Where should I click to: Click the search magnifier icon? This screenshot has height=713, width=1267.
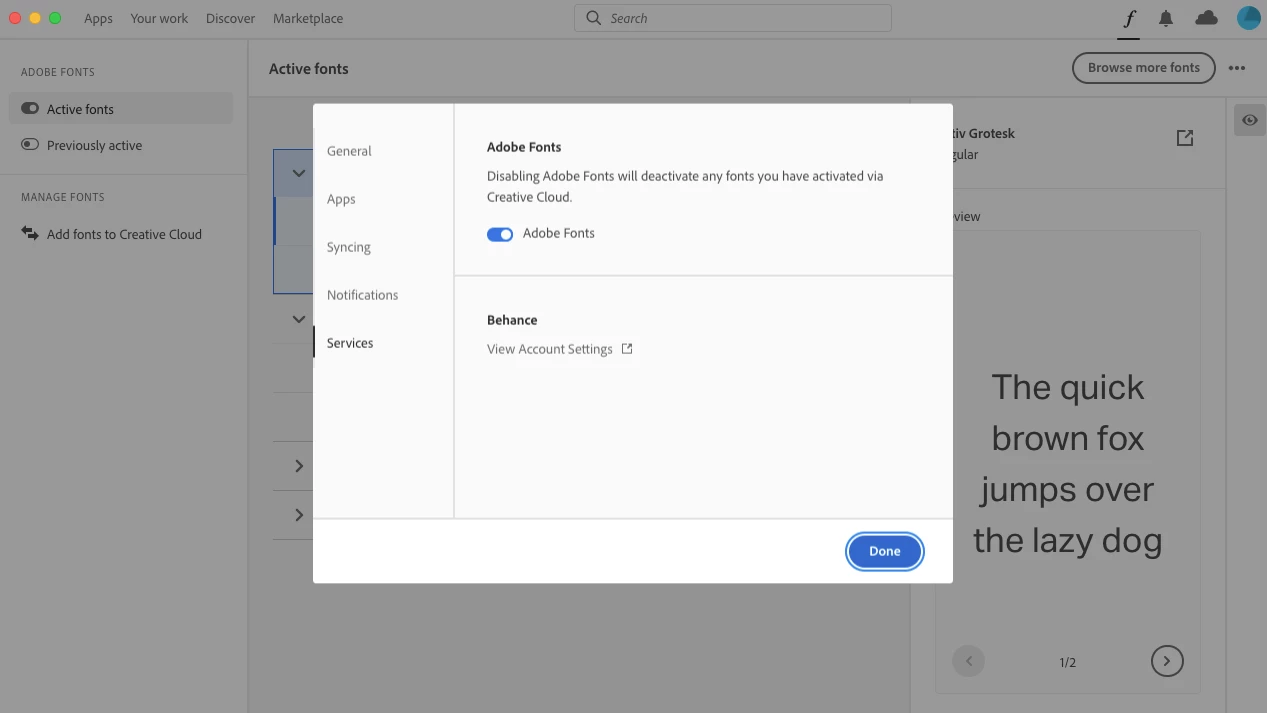click(x=594, y=18)
